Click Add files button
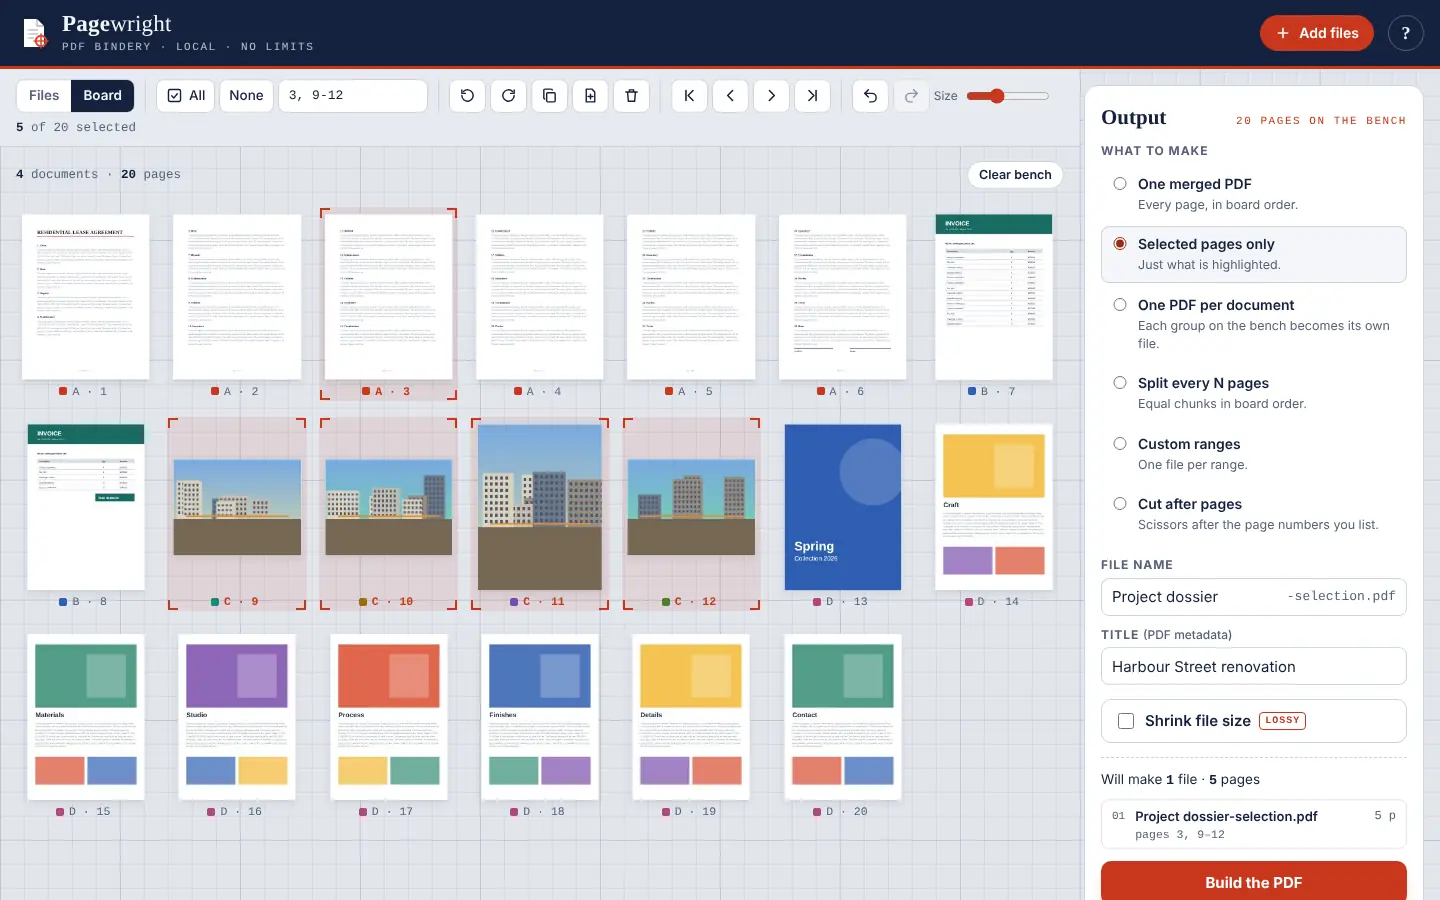Screen dimensions: 1440x900 pos(1316,33)
